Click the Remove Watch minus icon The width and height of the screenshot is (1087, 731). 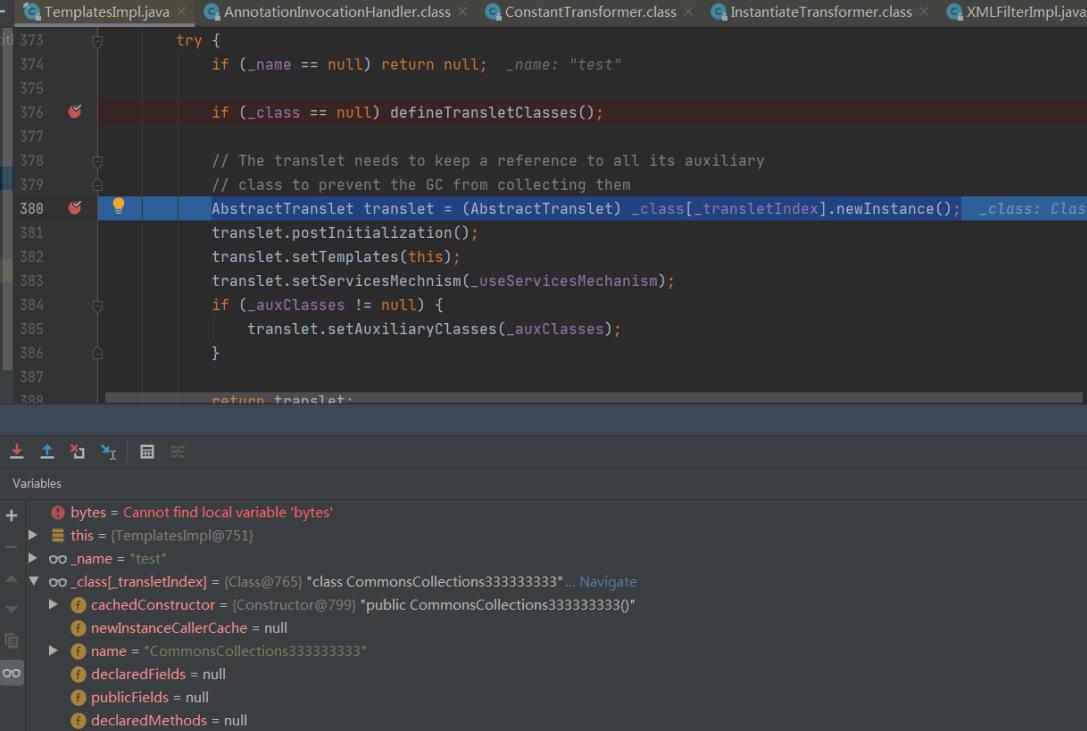pos(12,547)
